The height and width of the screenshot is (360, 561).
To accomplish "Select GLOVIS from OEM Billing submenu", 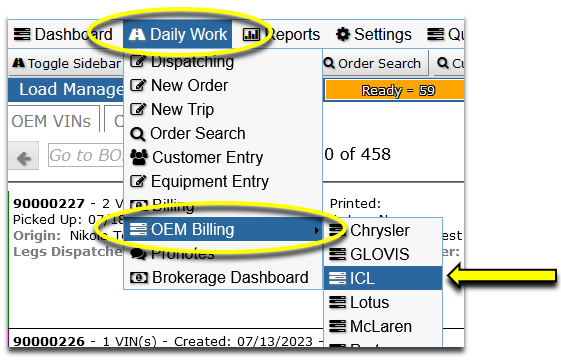I will (x=383, y=254).
